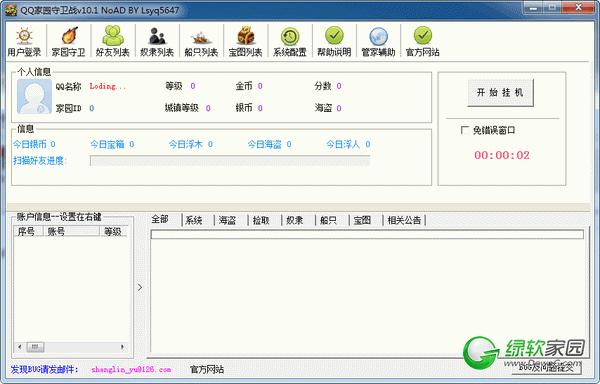This screenshot has width=600, height=384.
Task: Open the 管家辅助 globe icon
Action: 378,41
